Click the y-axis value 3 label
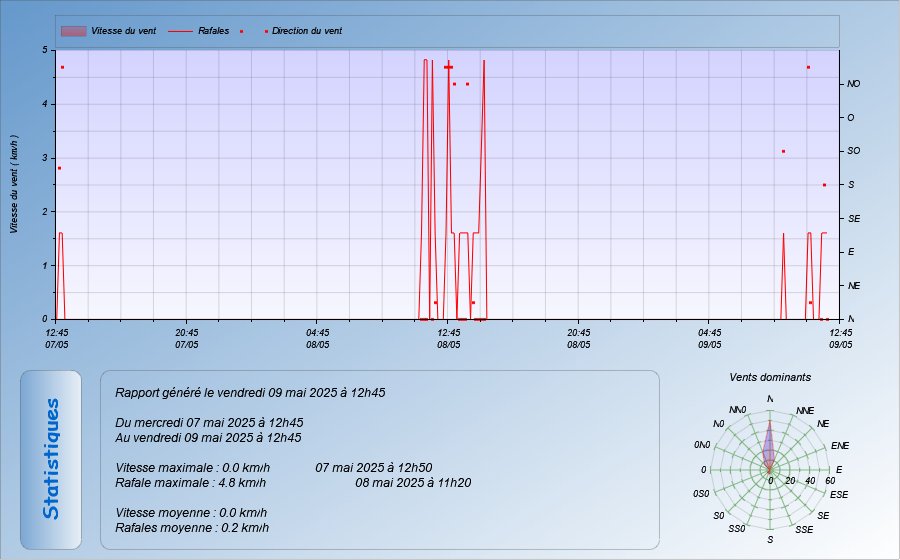The image size is (900, 560). 45,158
